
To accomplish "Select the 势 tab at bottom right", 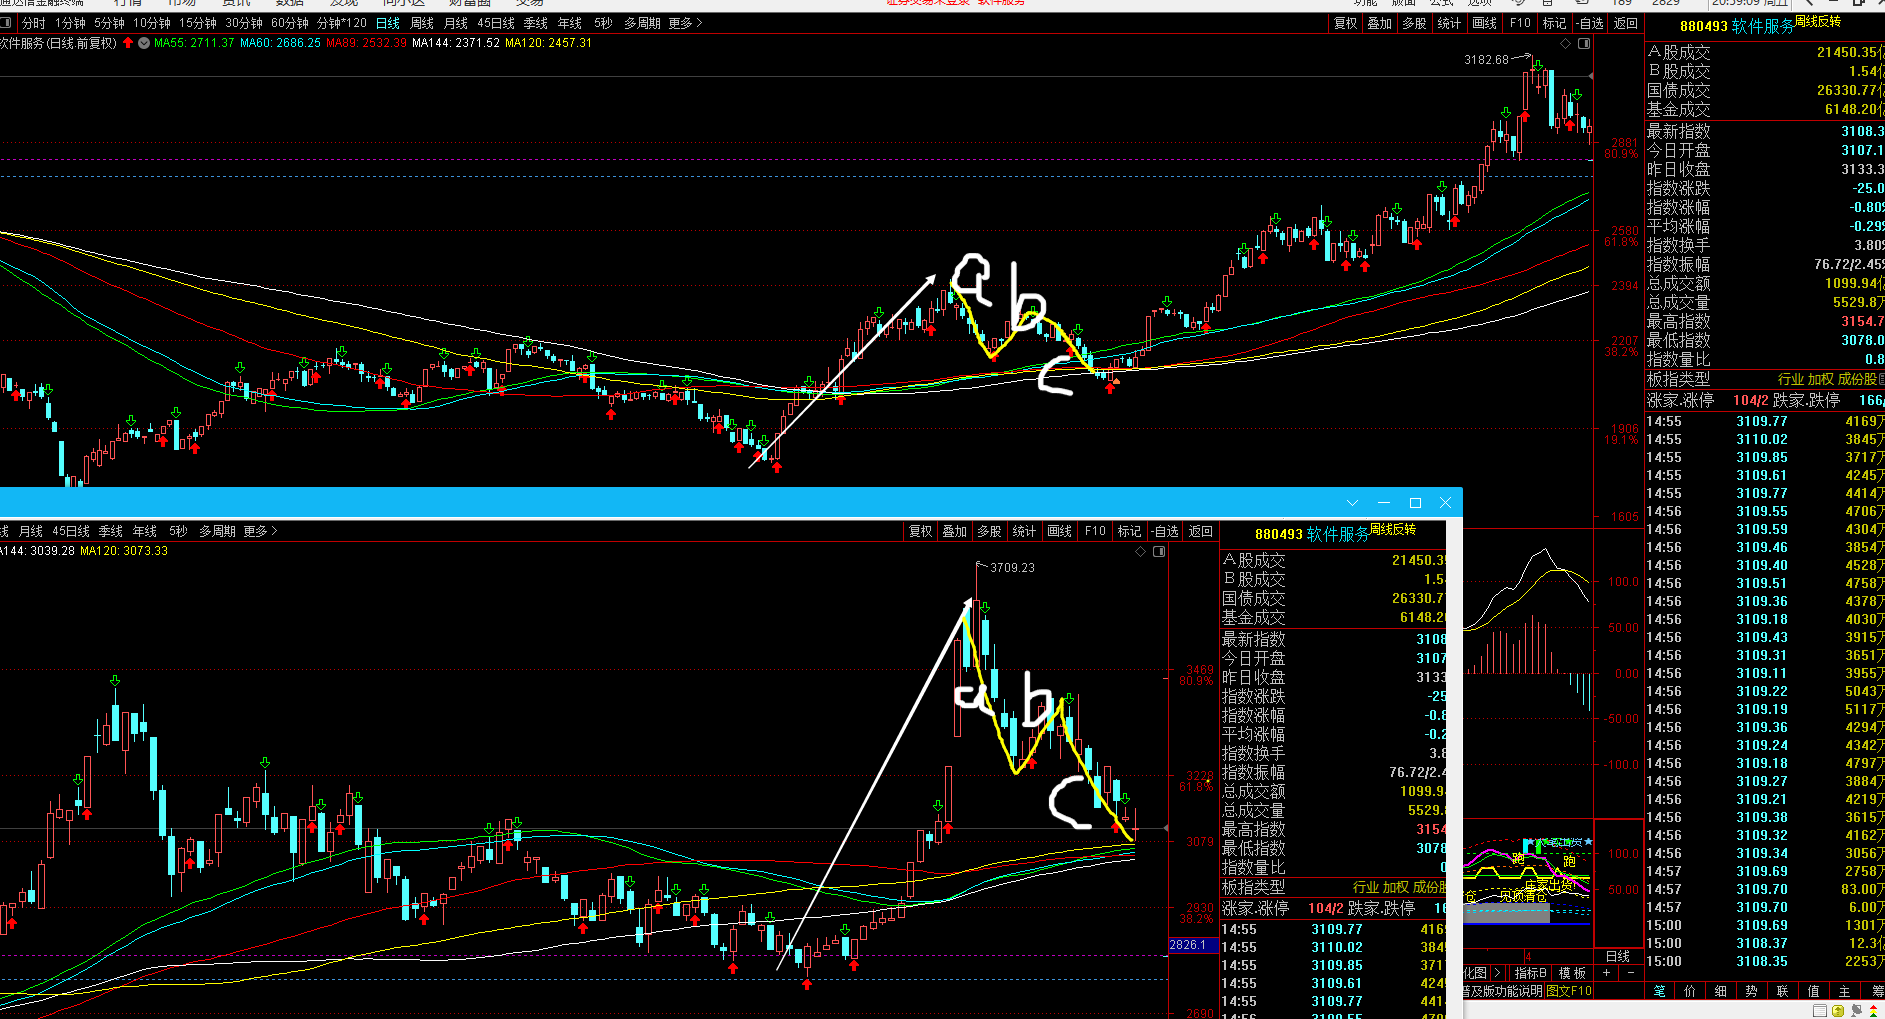I will (1752, 991).
